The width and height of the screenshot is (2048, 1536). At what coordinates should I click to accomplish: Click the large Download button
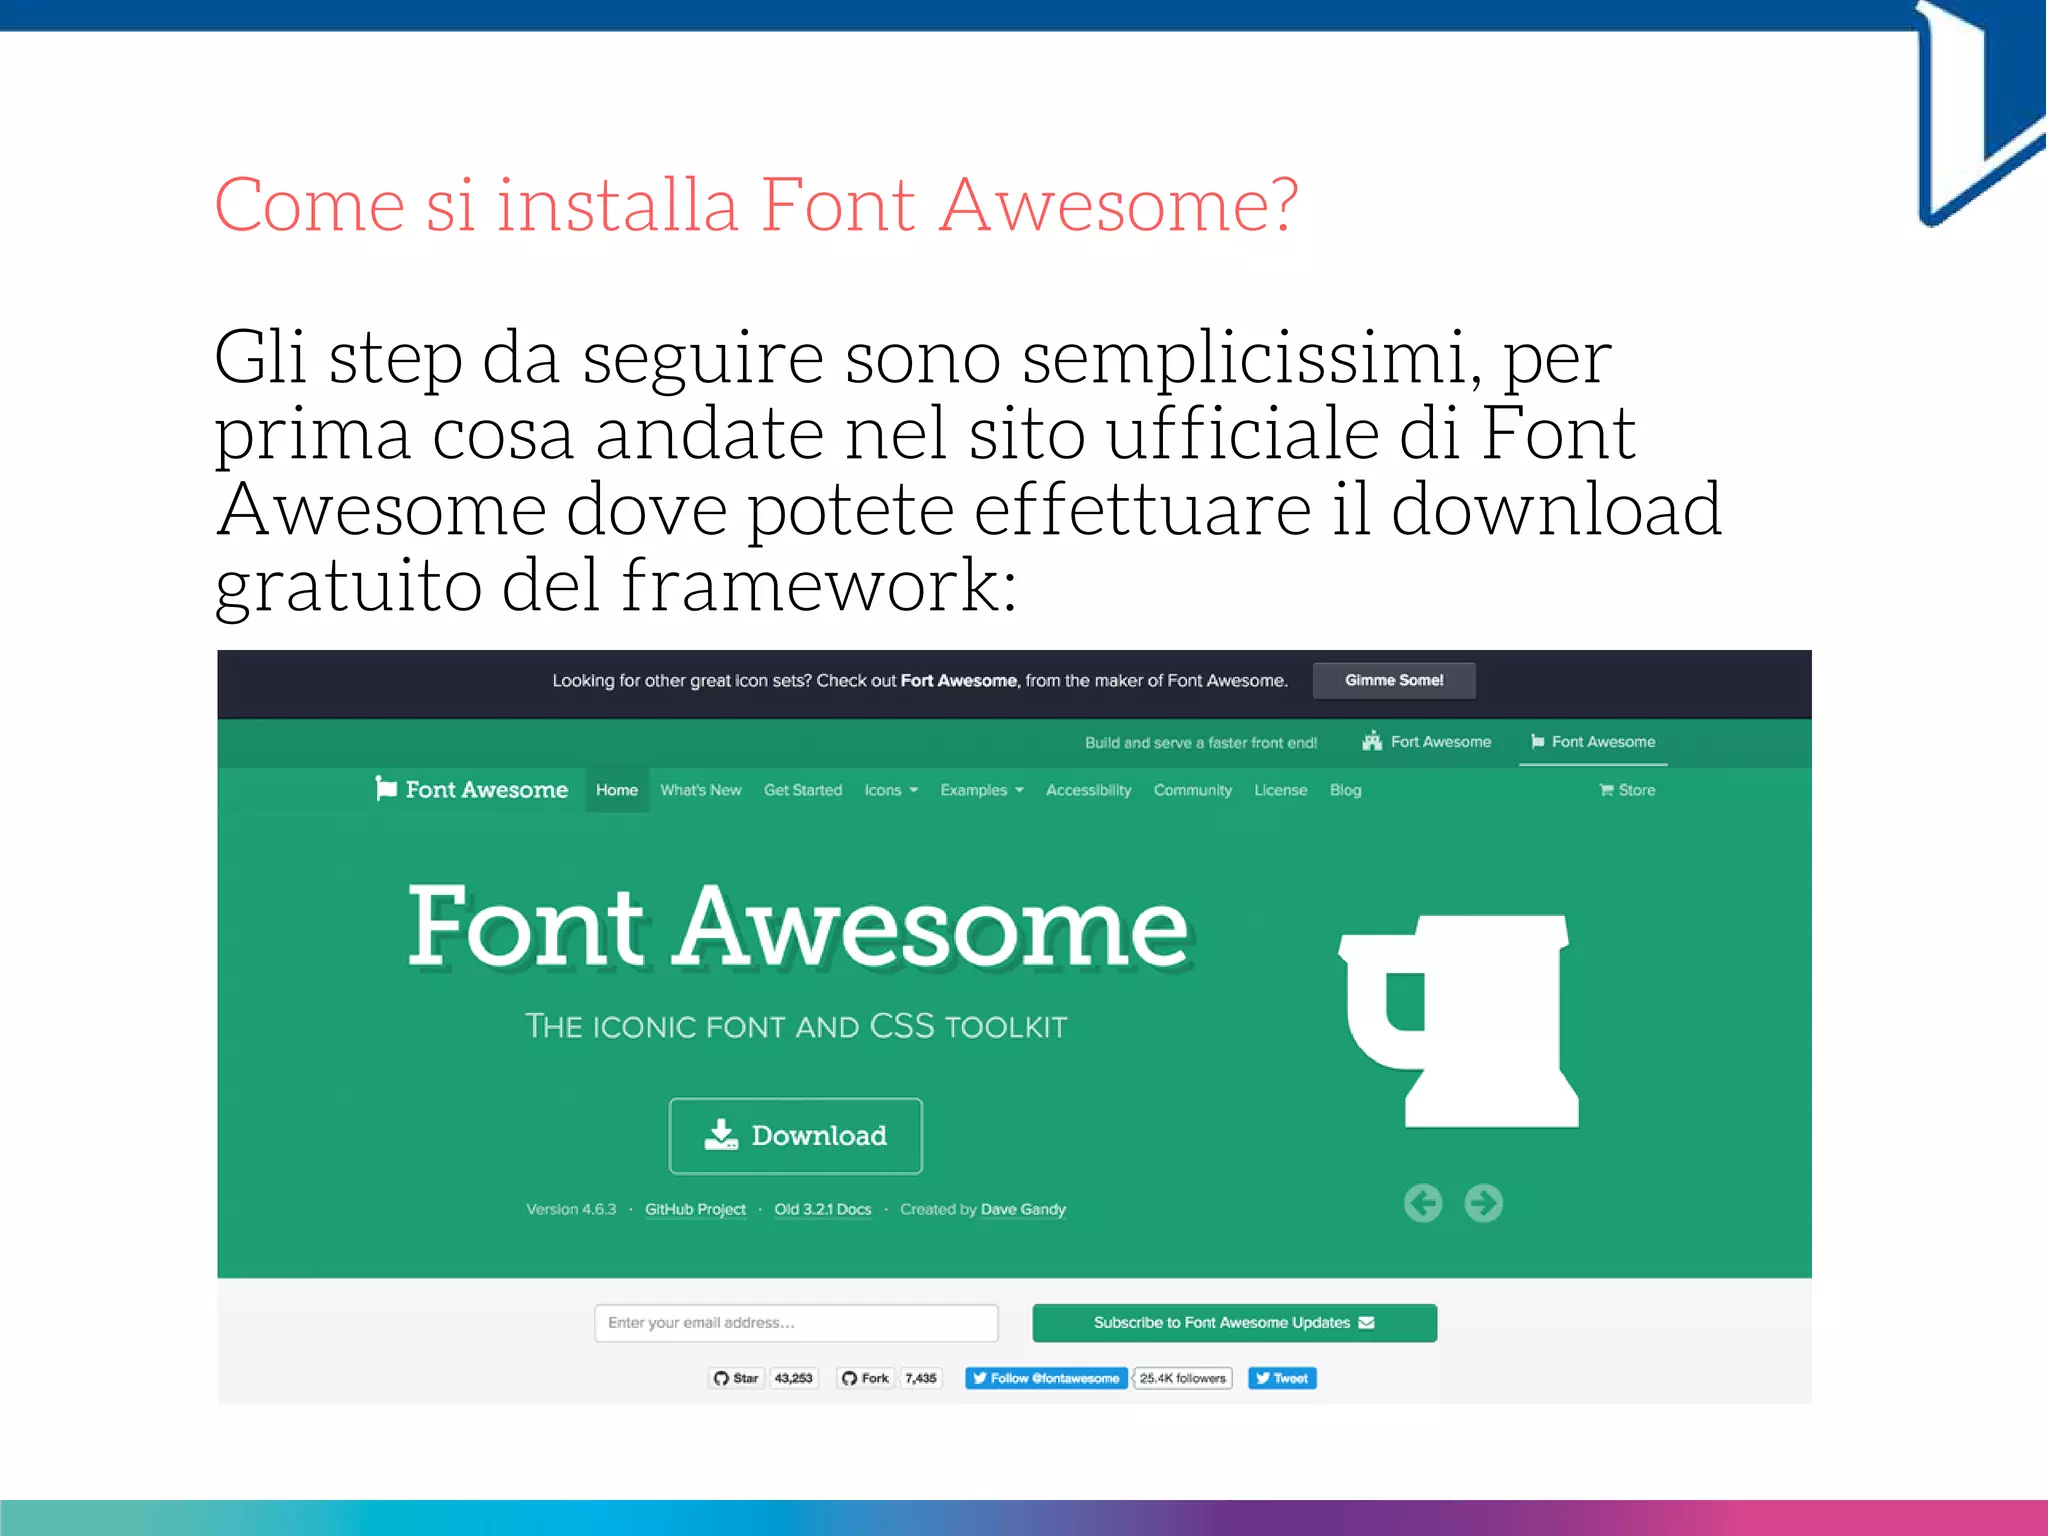[795, 1135]
